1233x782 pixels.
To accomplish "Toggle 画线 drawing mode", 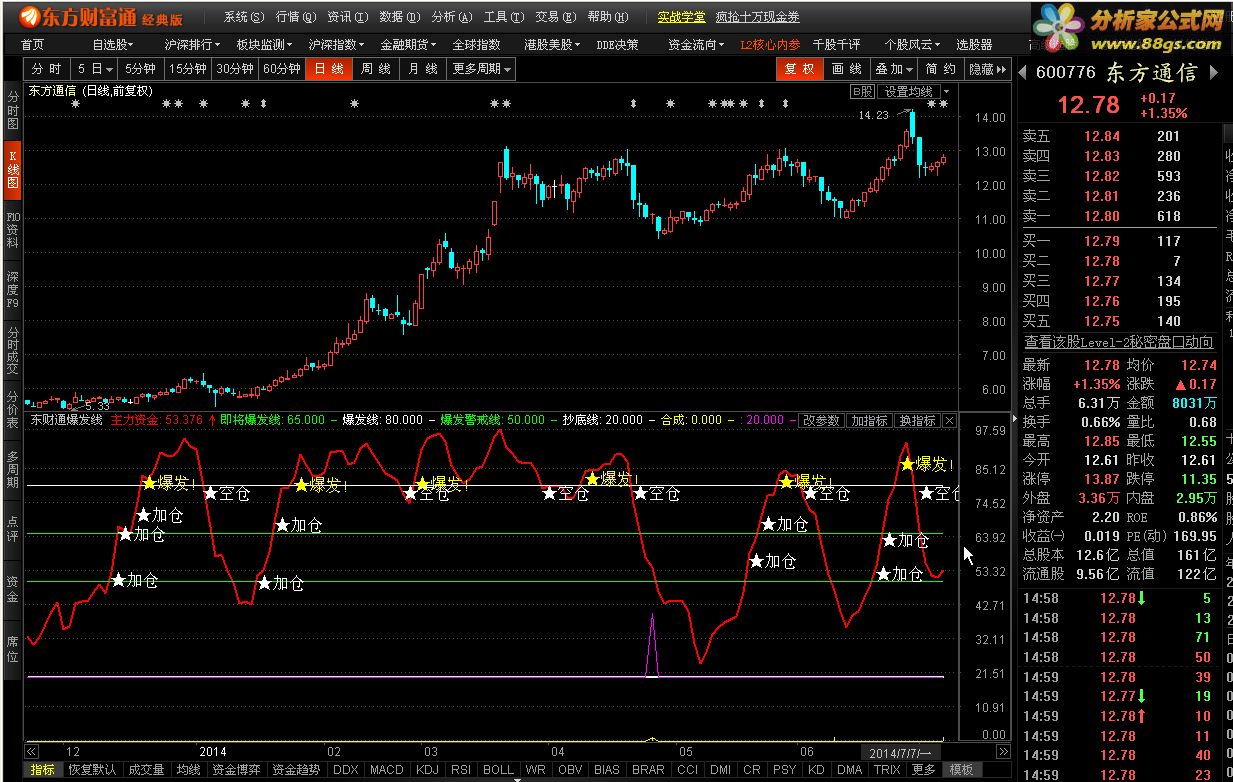I will [846, 69].
